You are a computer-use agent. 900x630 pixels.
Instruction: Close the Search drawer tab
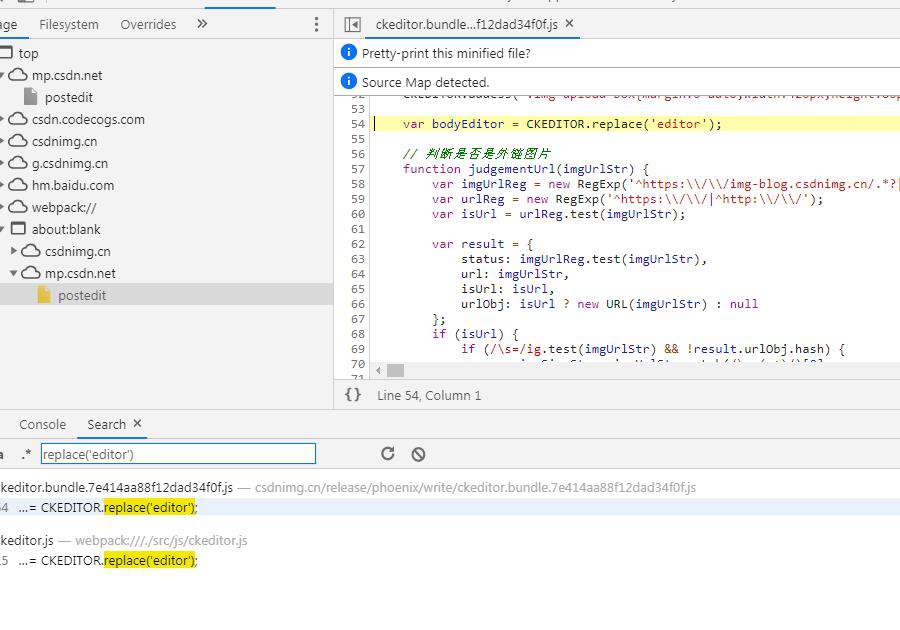tap(137, 423)
